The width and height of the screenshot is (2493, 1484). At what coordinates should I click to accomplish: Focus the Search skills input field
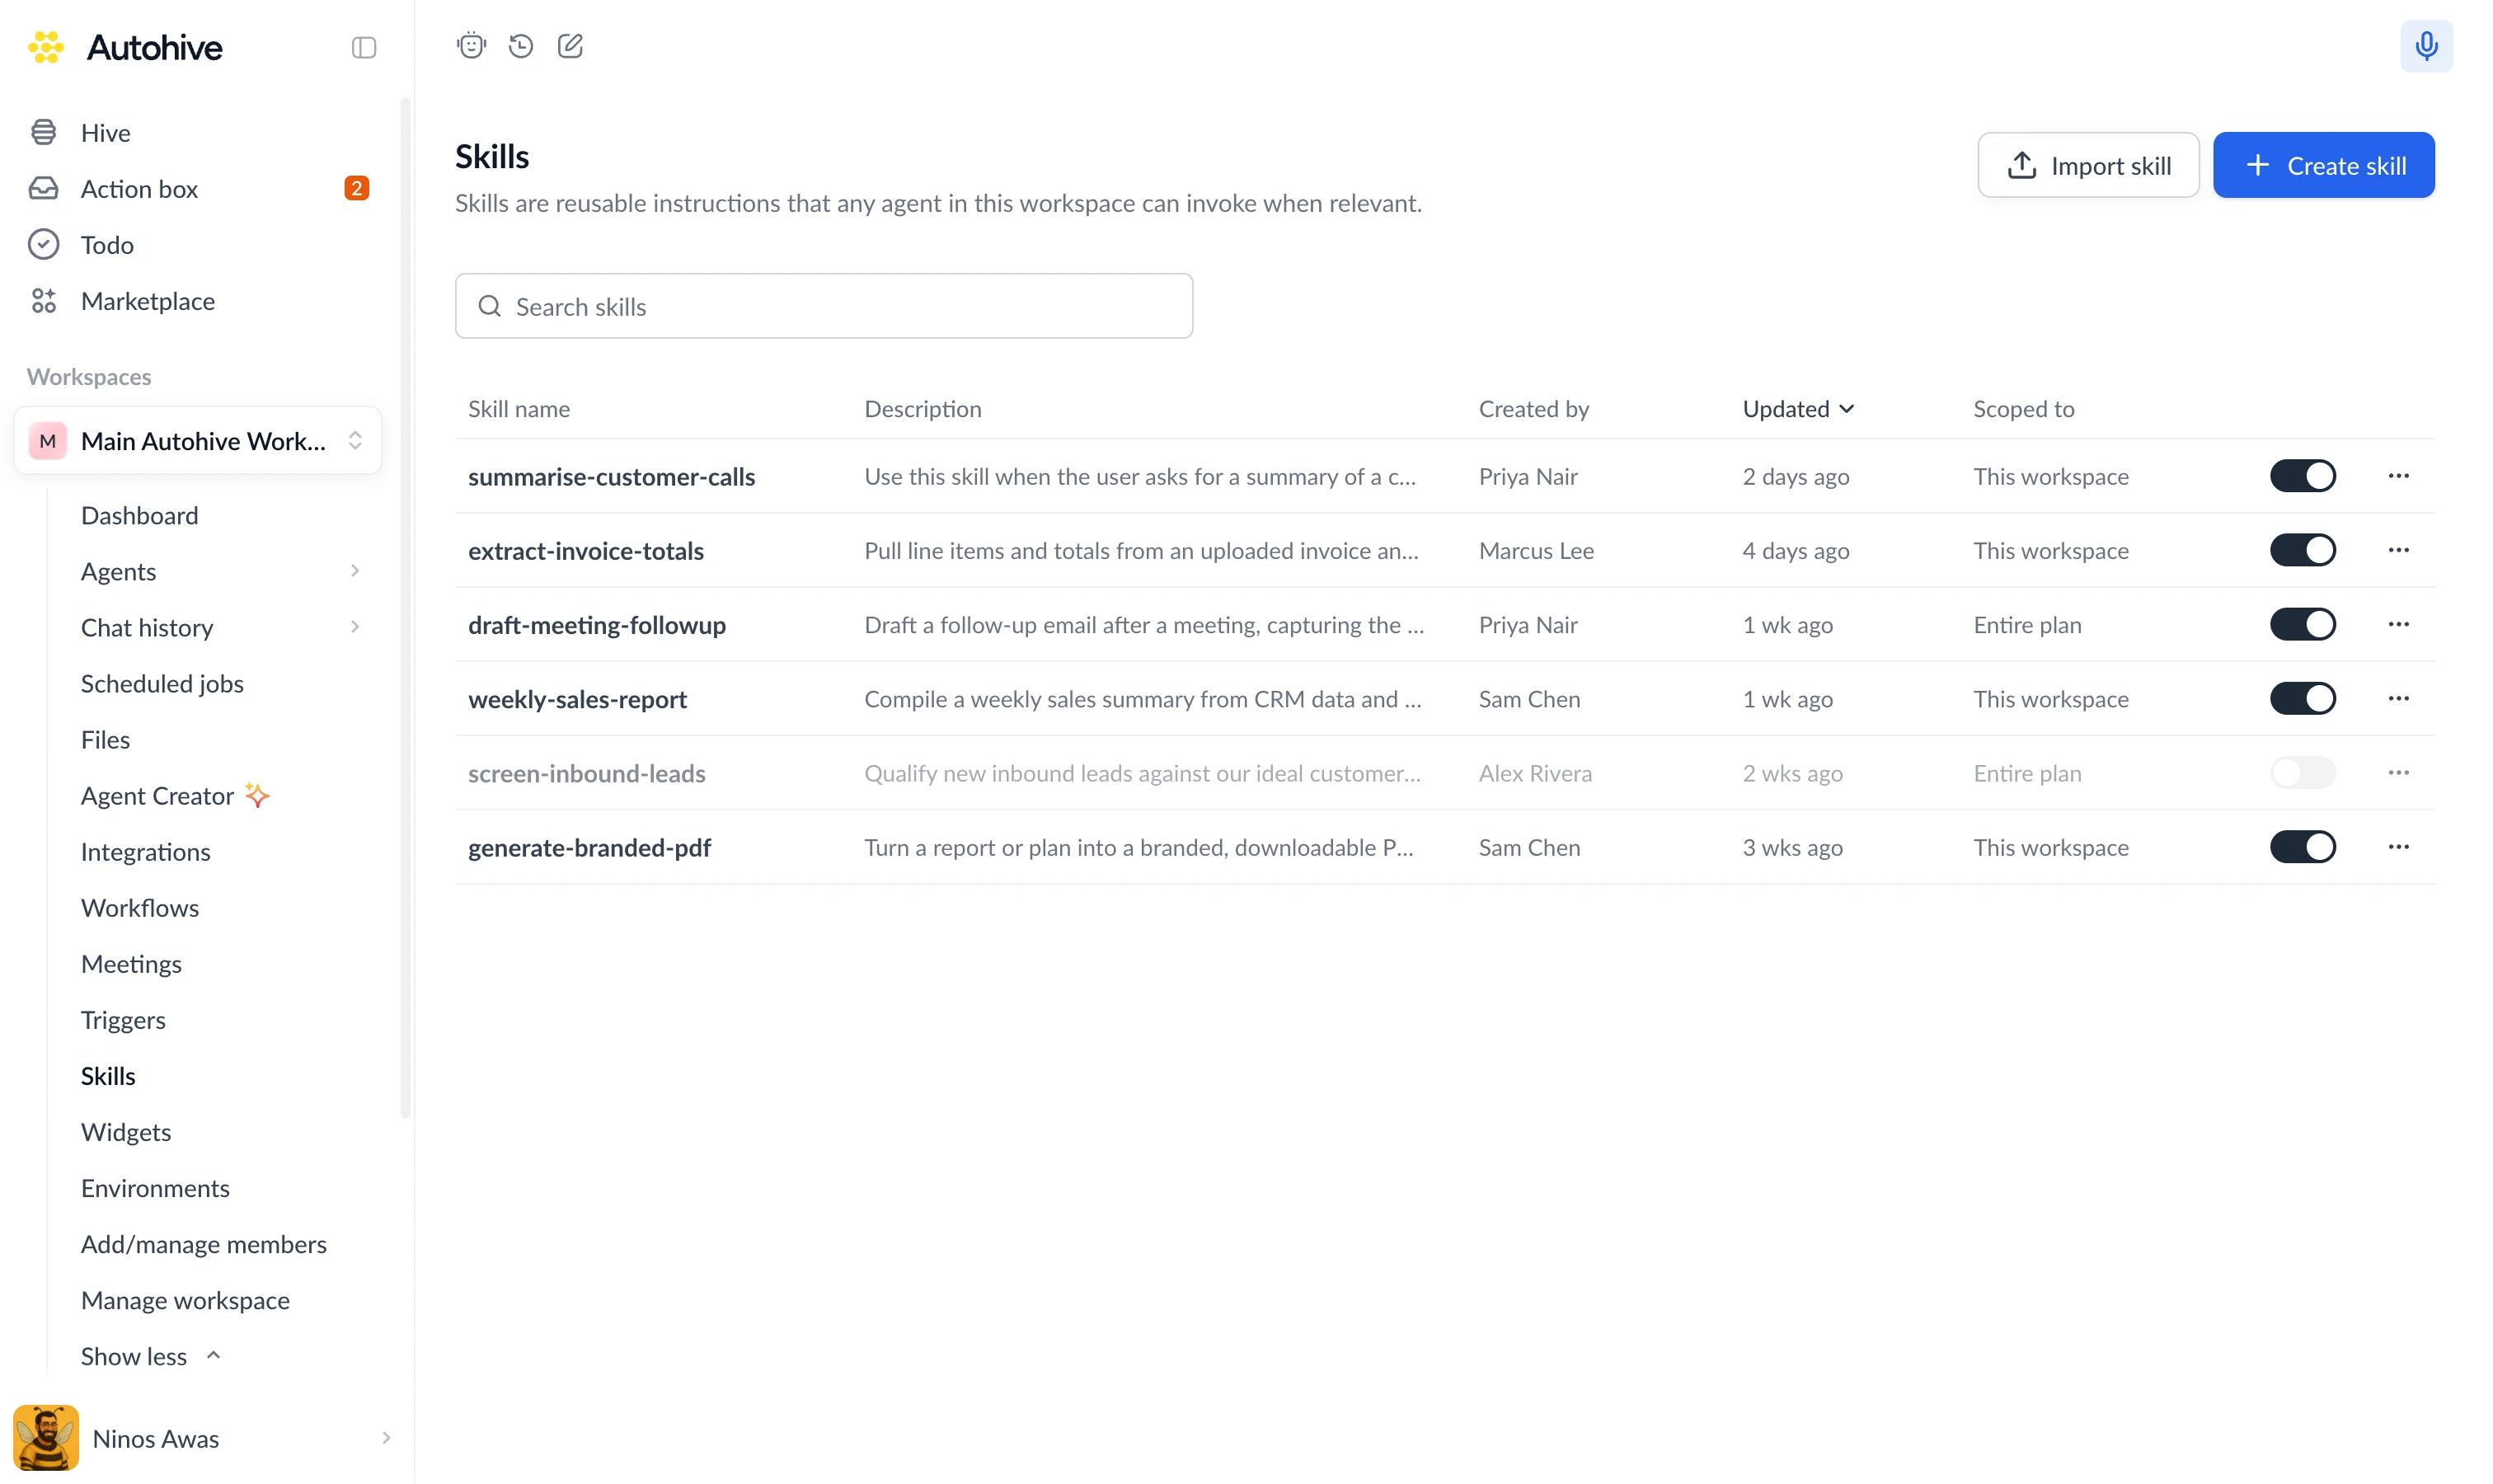click(823, 306)
